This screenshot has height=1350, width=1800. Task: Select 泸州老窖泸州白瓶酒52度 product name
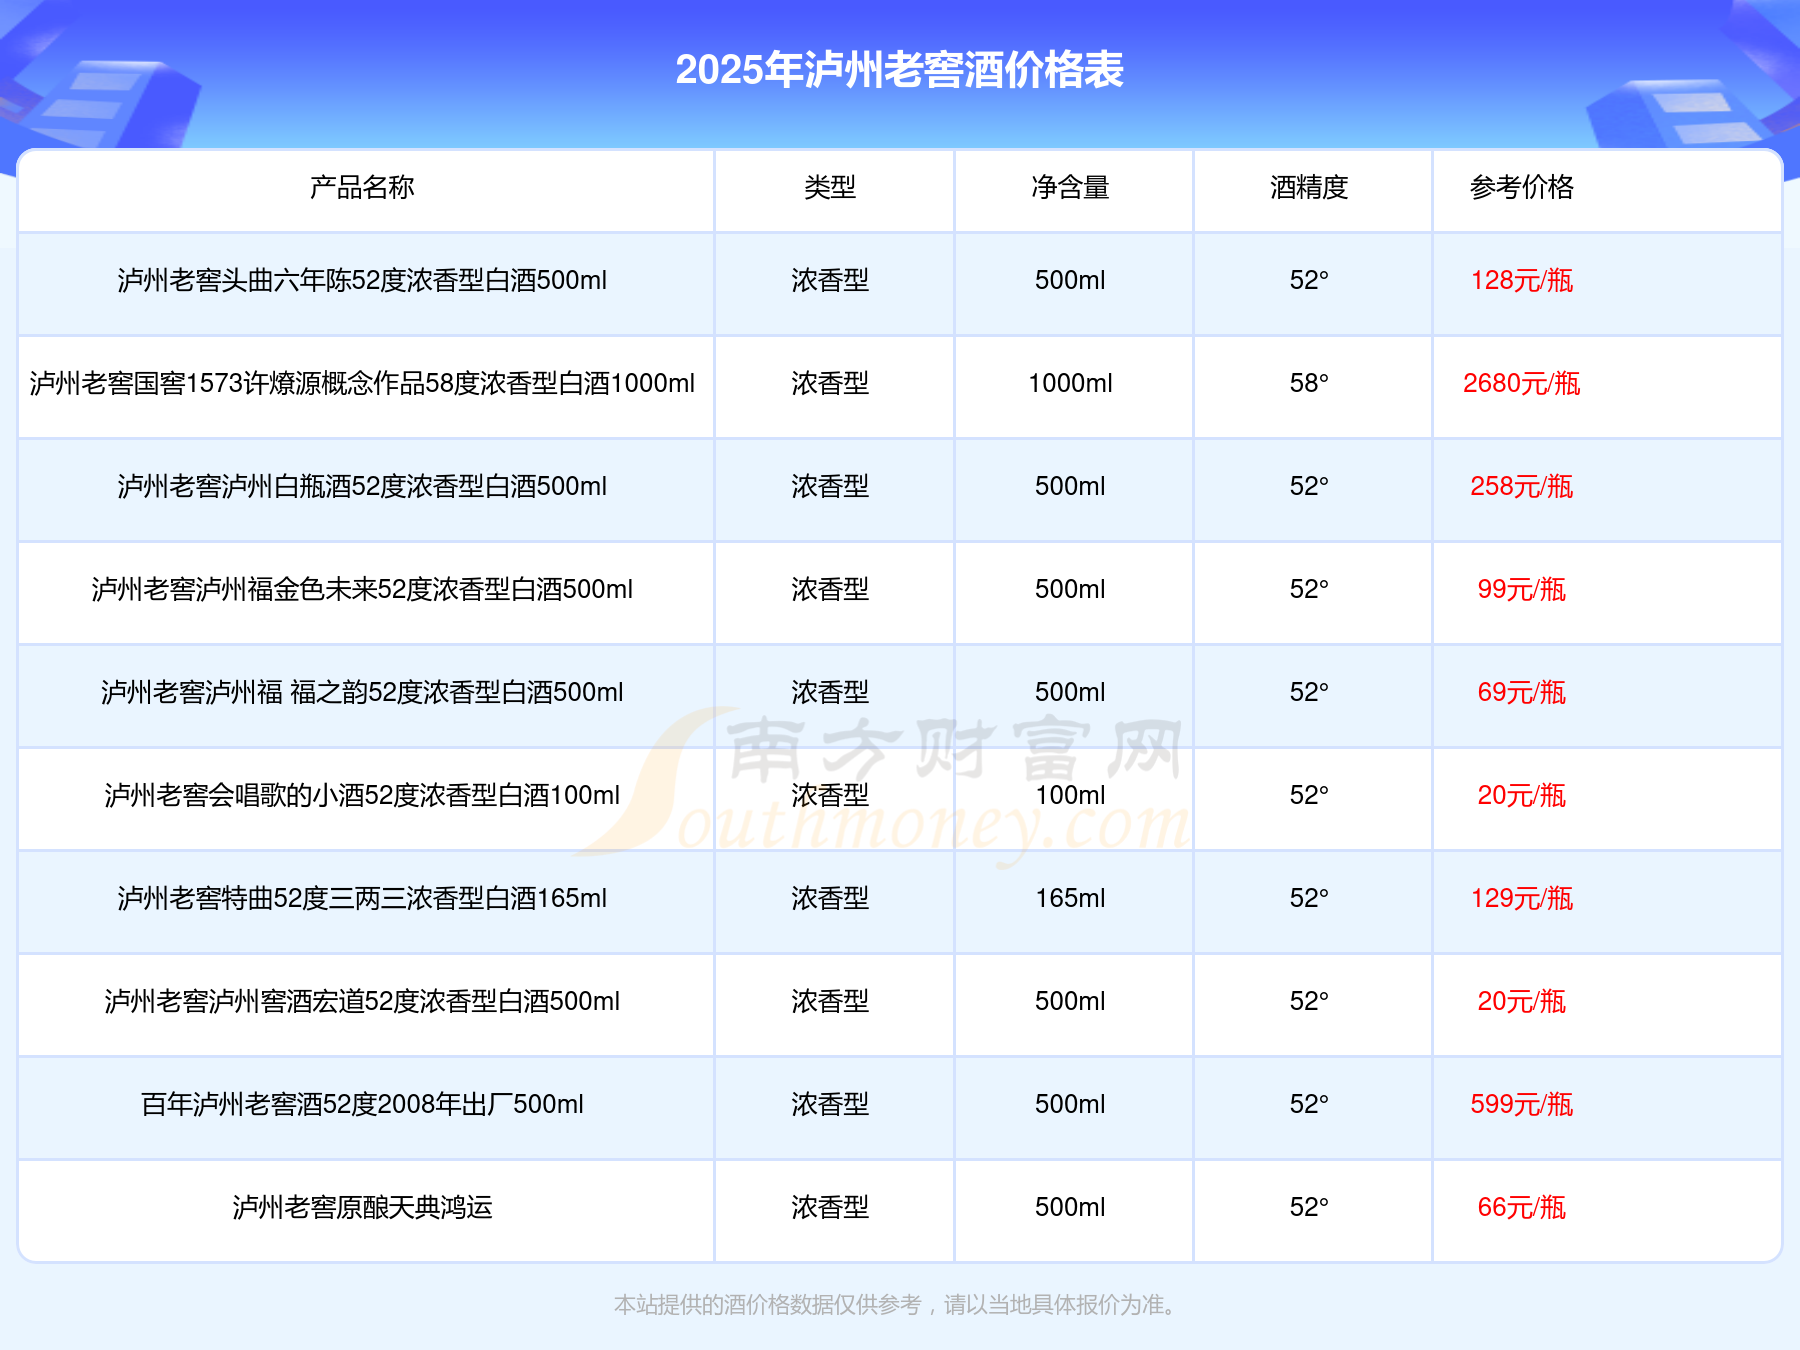click(362, 486)
